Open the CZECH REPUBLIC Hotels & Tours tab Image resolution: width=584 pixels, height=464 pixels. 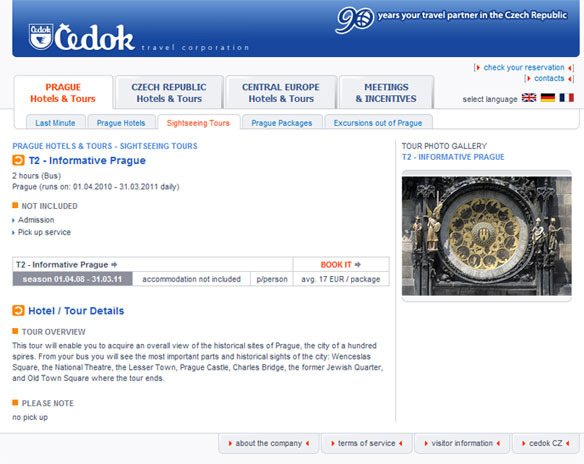pos(169,93)
